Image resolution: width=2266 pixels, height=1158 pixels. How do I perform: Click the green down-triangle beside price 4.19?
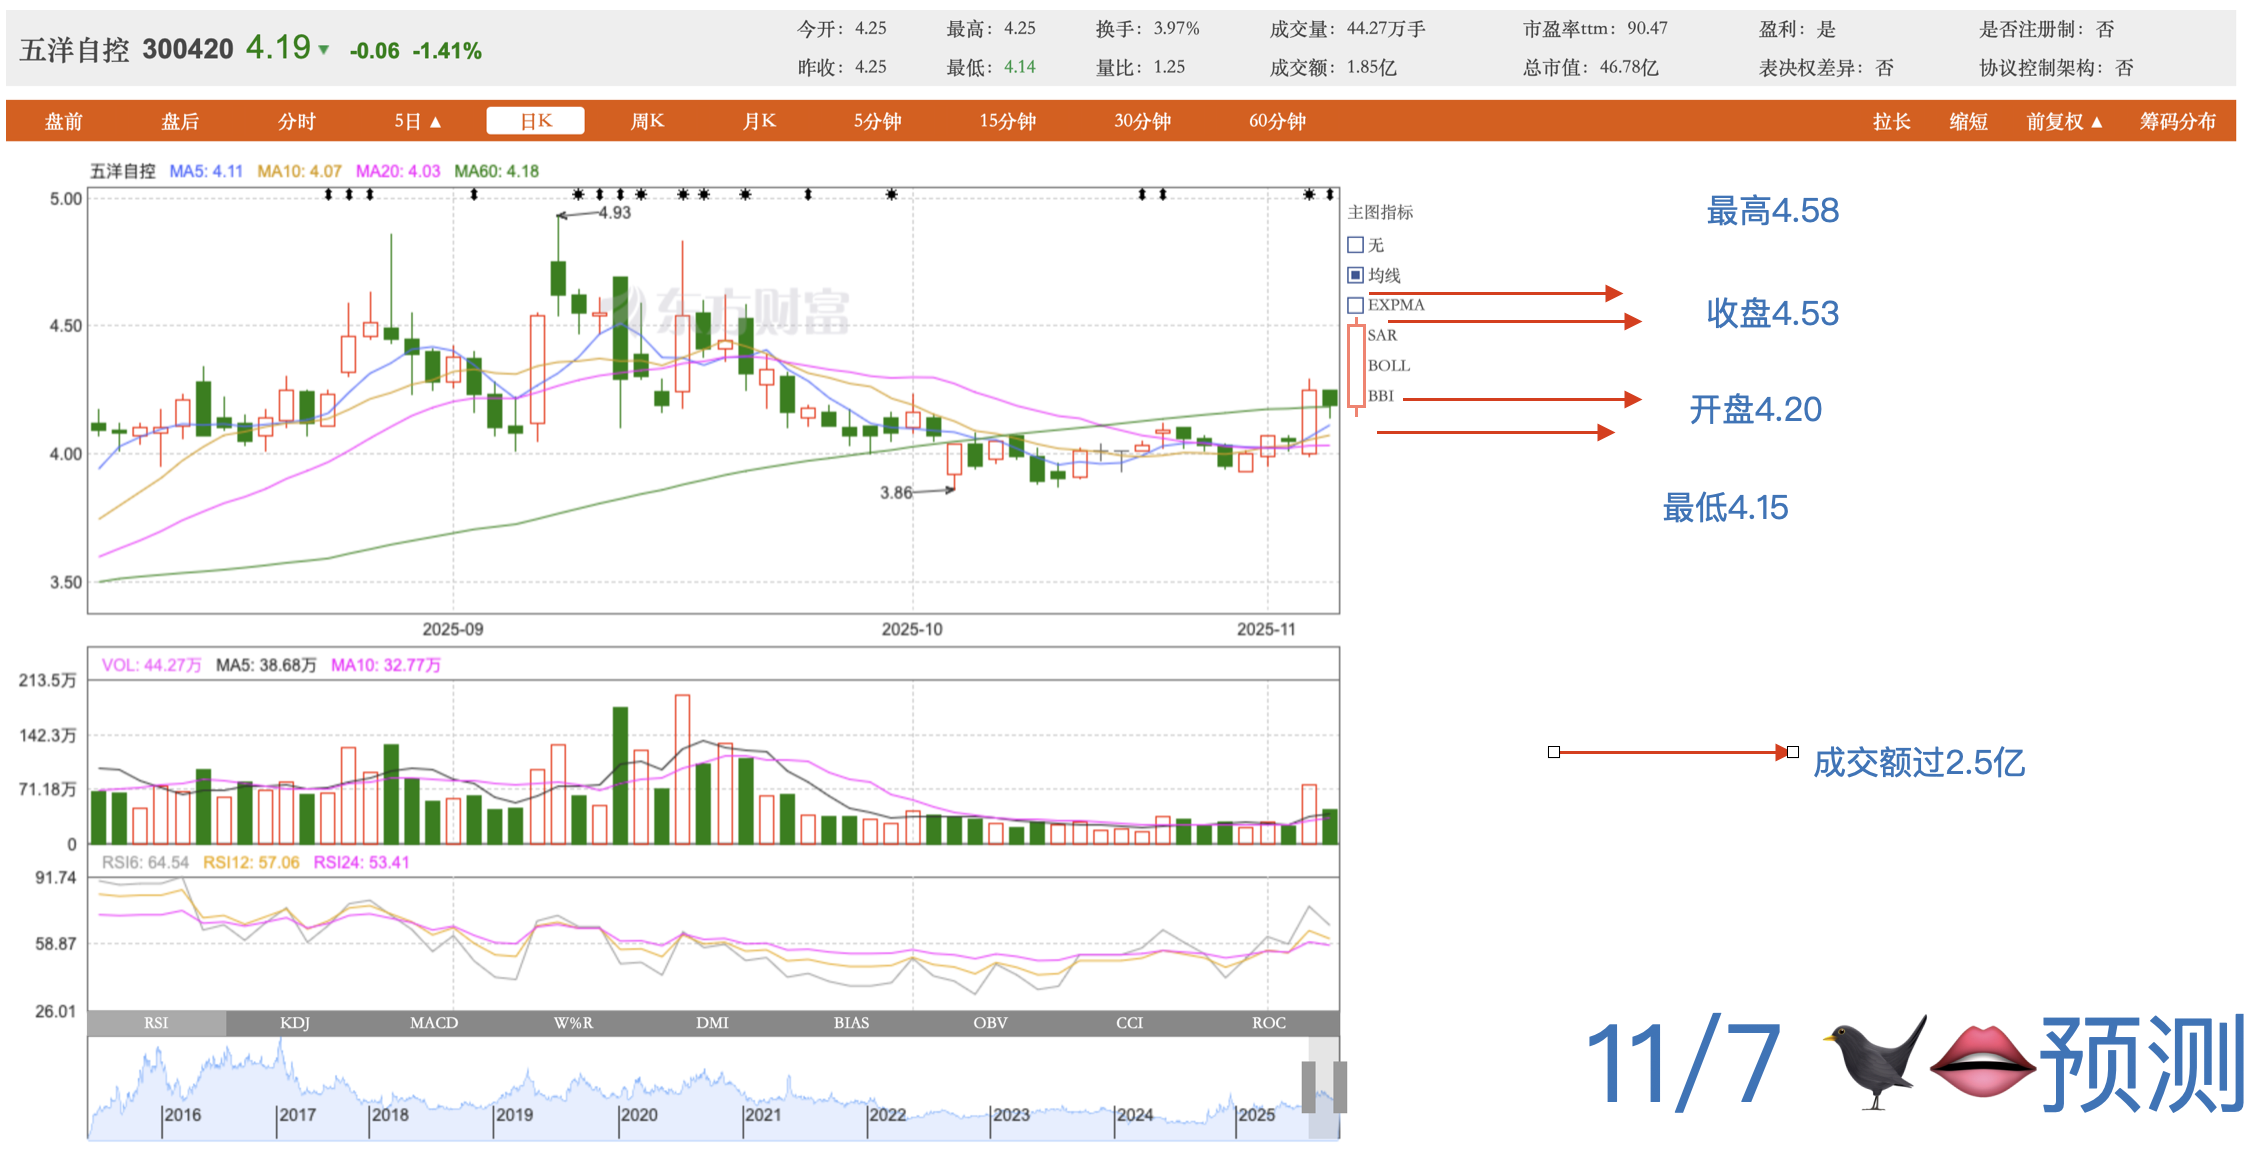point(324,49)
